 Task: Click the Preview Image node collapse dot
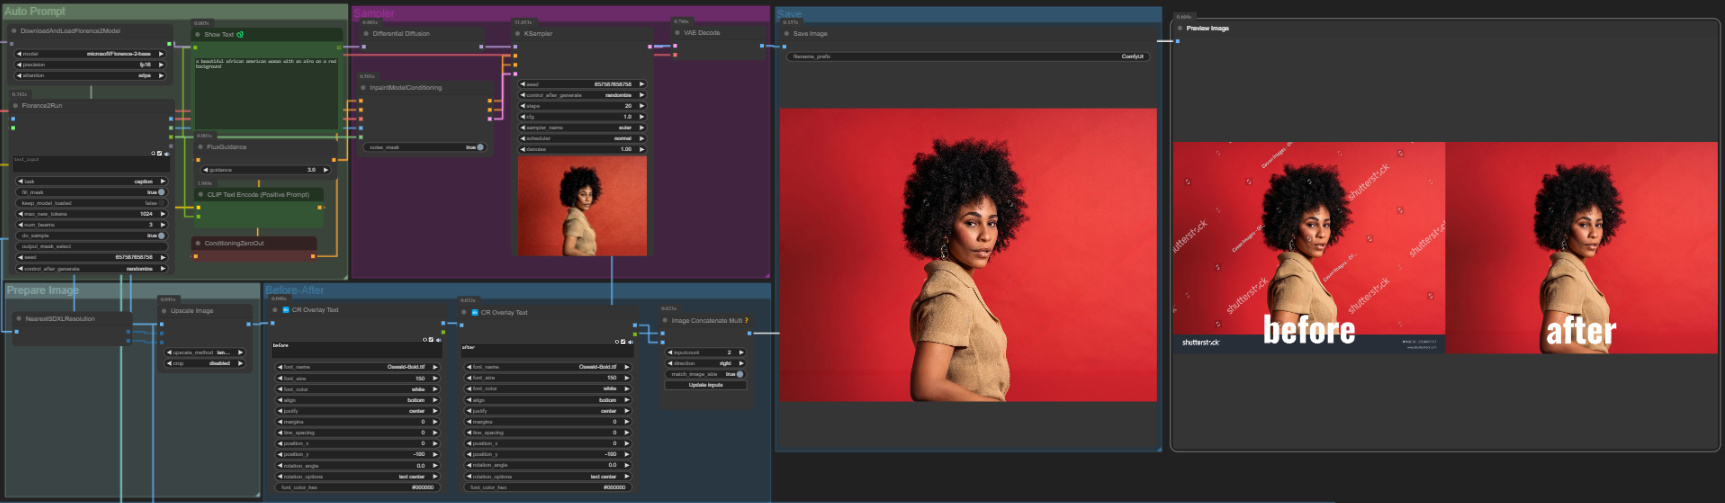pos(1180,28)
